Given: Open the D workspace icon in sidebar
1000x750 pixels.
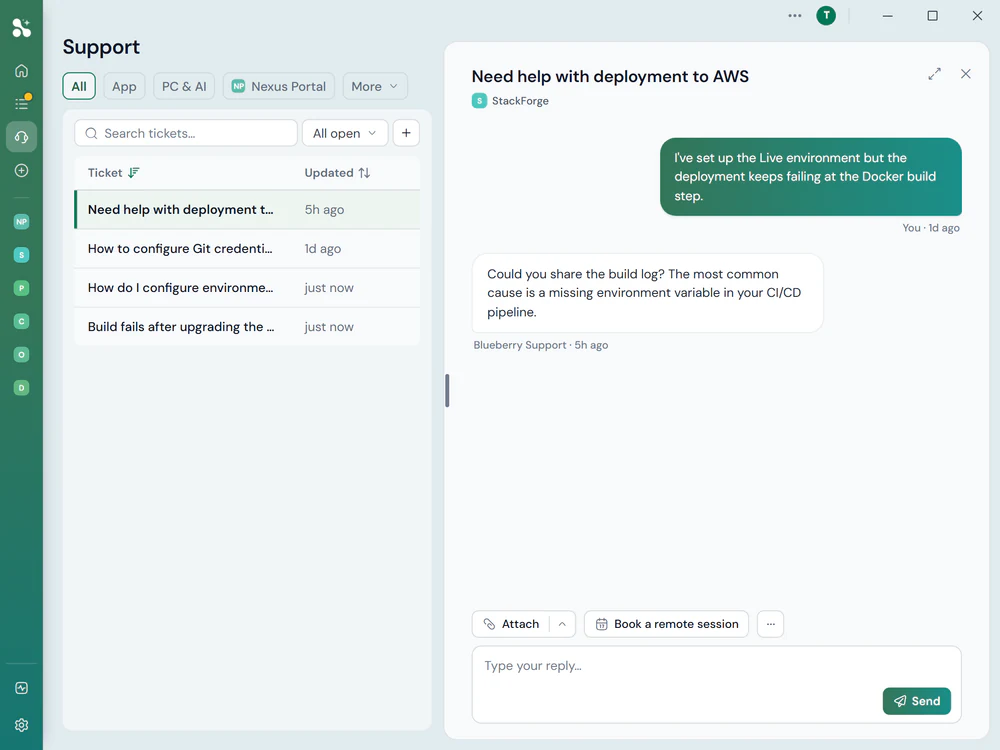Looking at the screenshot, I should [21, 388].
